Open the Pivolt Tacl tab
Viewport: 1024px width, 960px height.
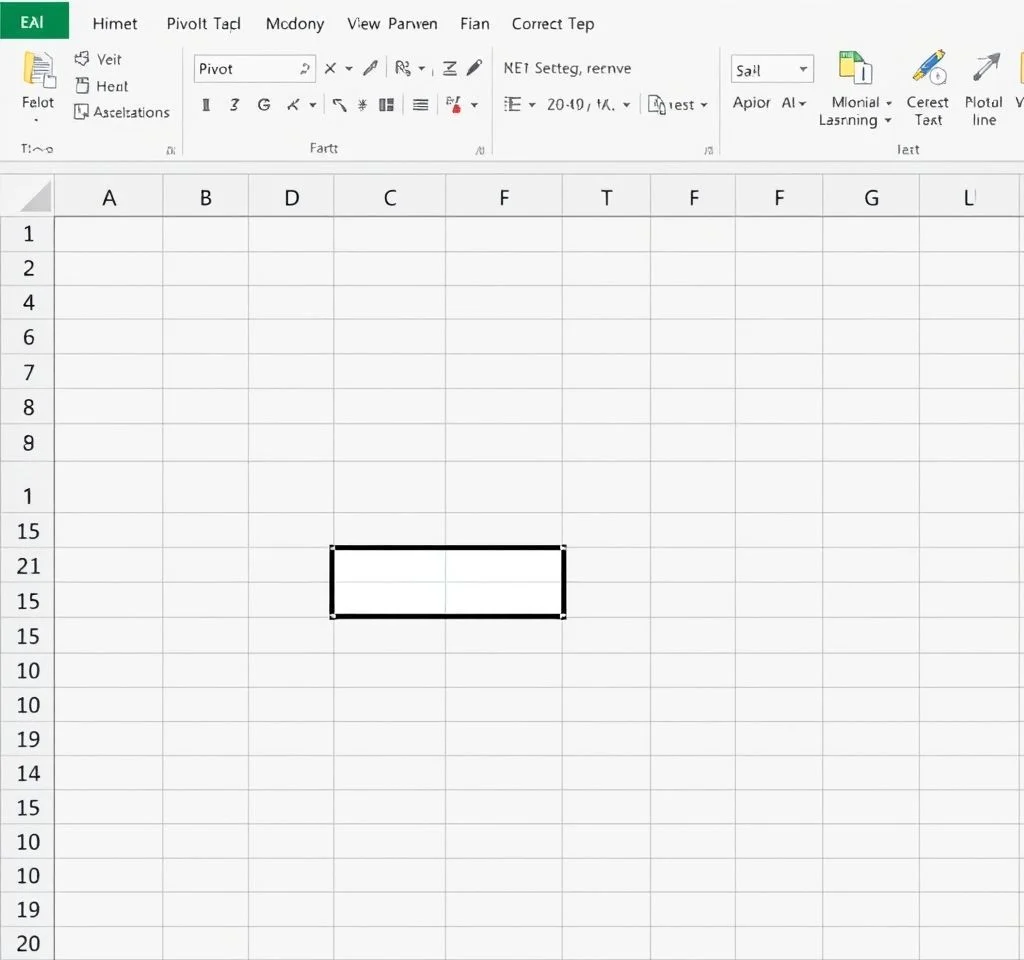[x=203, y=23]
